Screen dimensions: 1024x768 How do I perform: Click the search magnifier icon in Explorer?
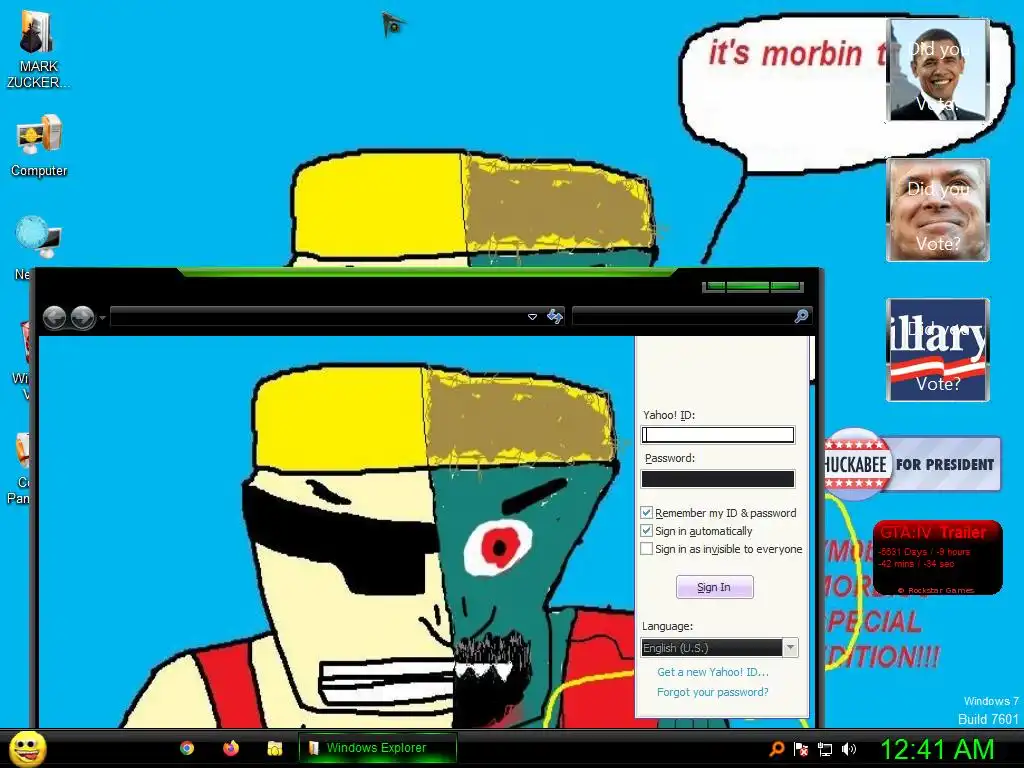pyautogui.click(x=801, y=316)
